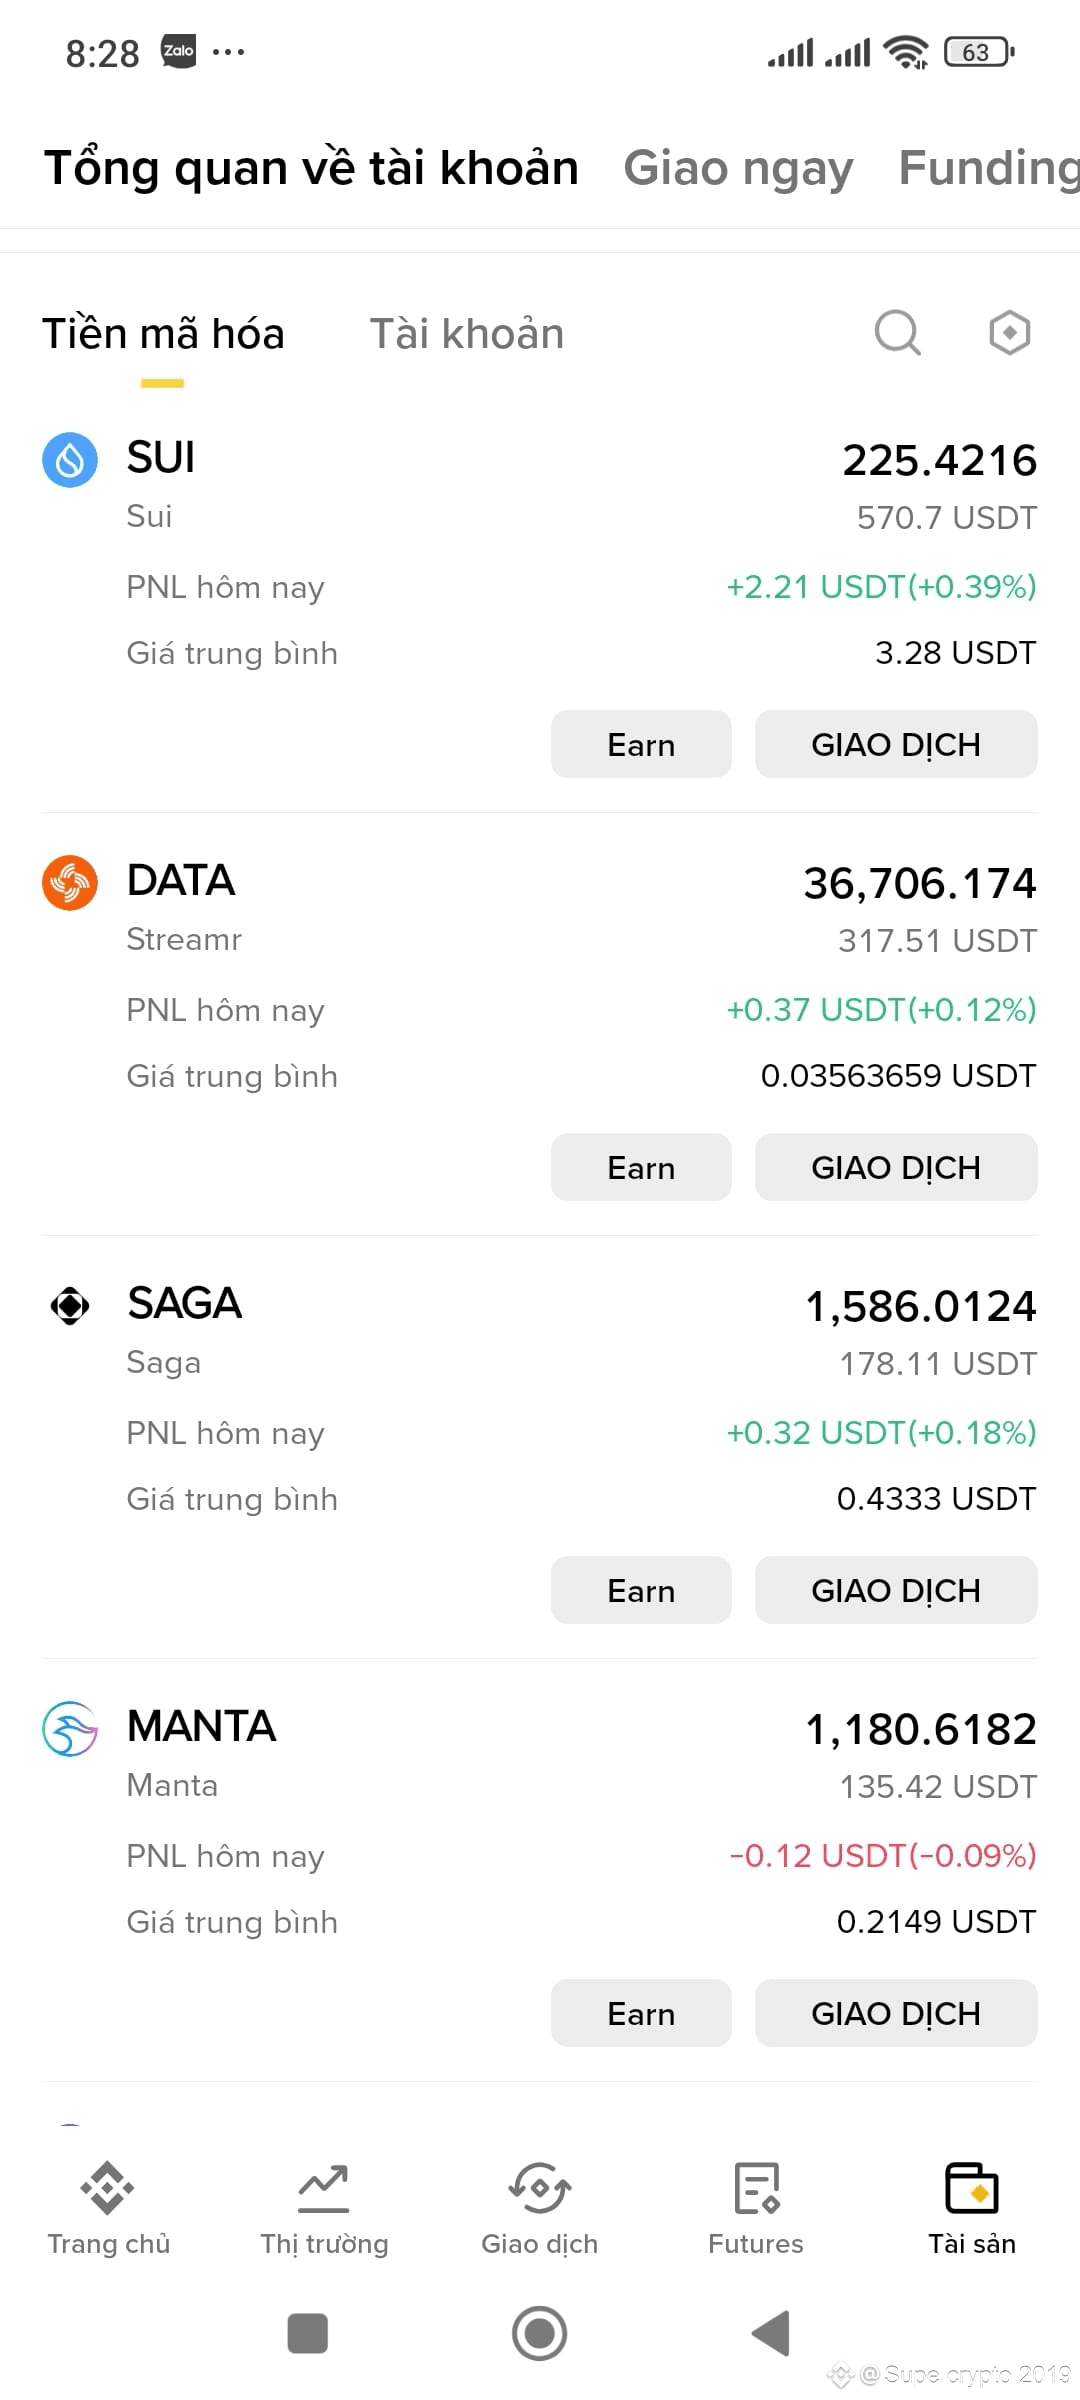This screenshot has width=1080, height=2400.
Task: Open Thị trường market icon
Action: (x=324, y=2188)
